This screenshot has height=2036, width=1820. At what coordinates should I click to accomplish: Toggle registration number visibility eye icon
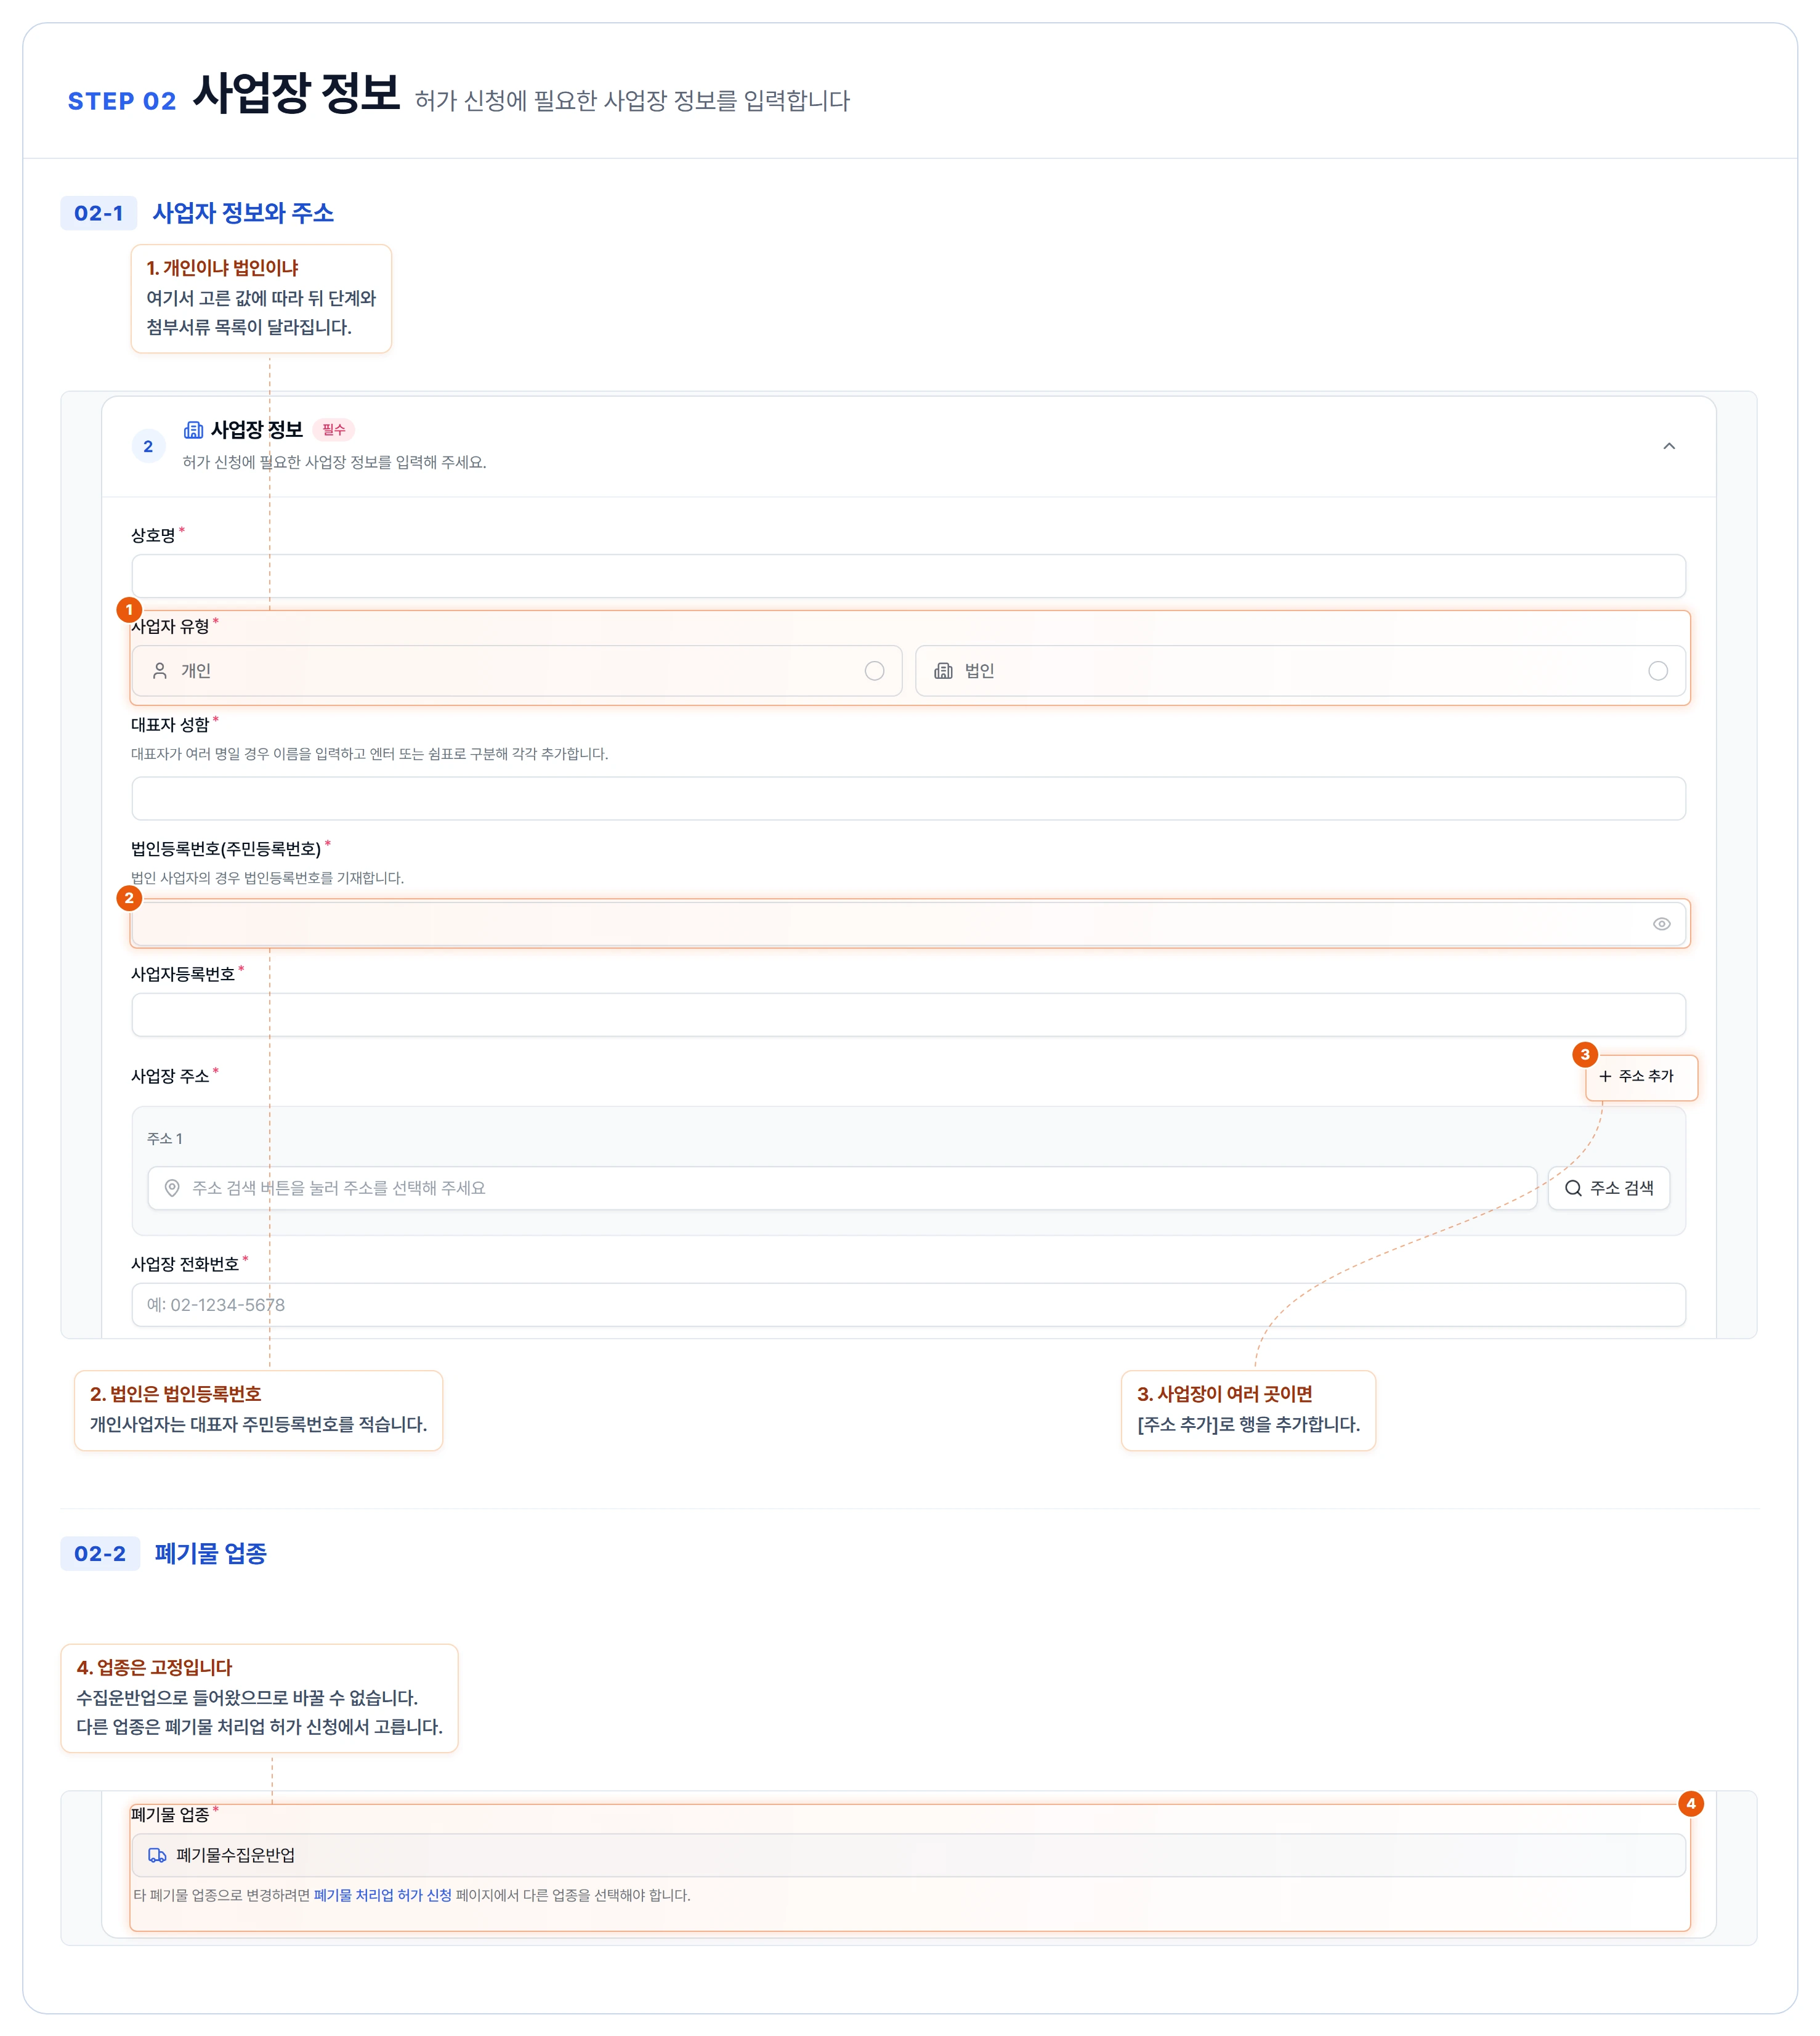tap(1662, 924)
